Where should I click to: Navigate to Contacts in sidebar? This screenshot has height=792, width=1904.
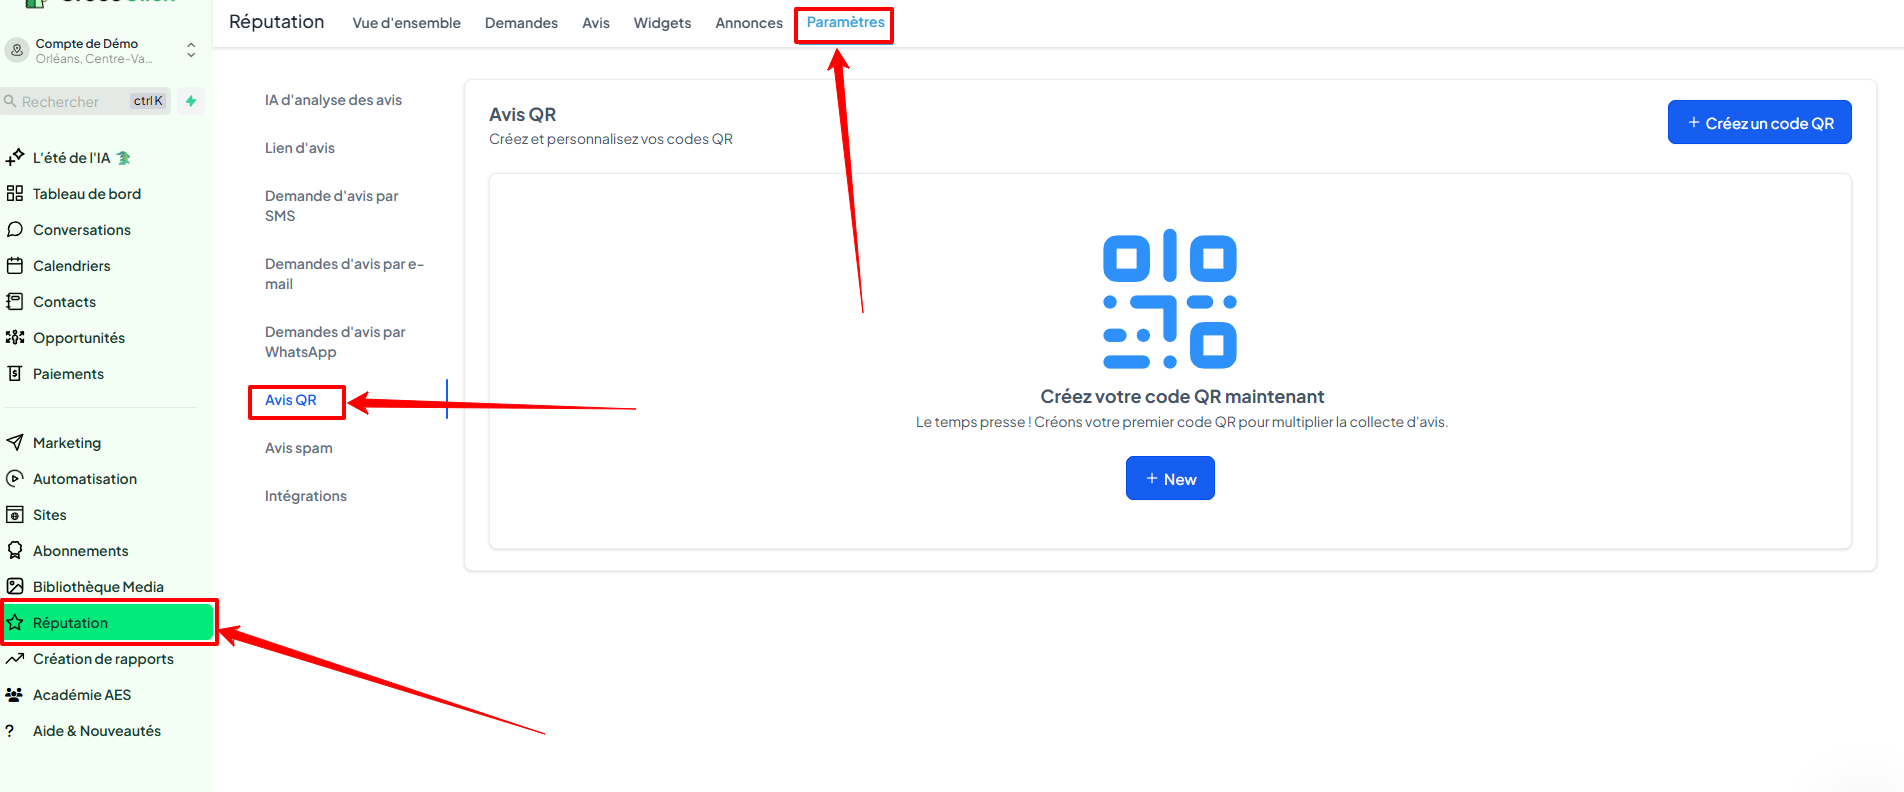click(64, 302)
